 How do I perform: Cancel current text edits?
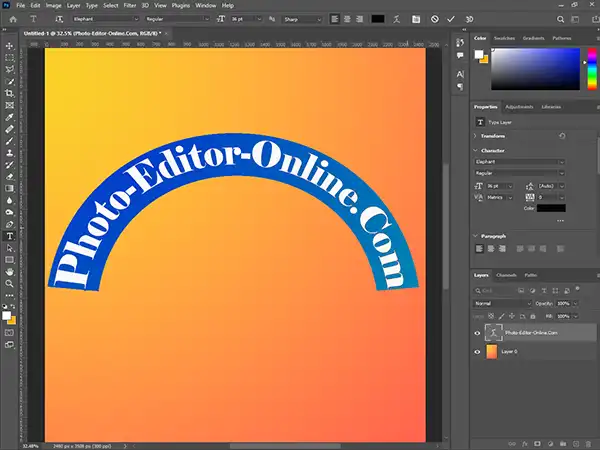tap(435, 19)
